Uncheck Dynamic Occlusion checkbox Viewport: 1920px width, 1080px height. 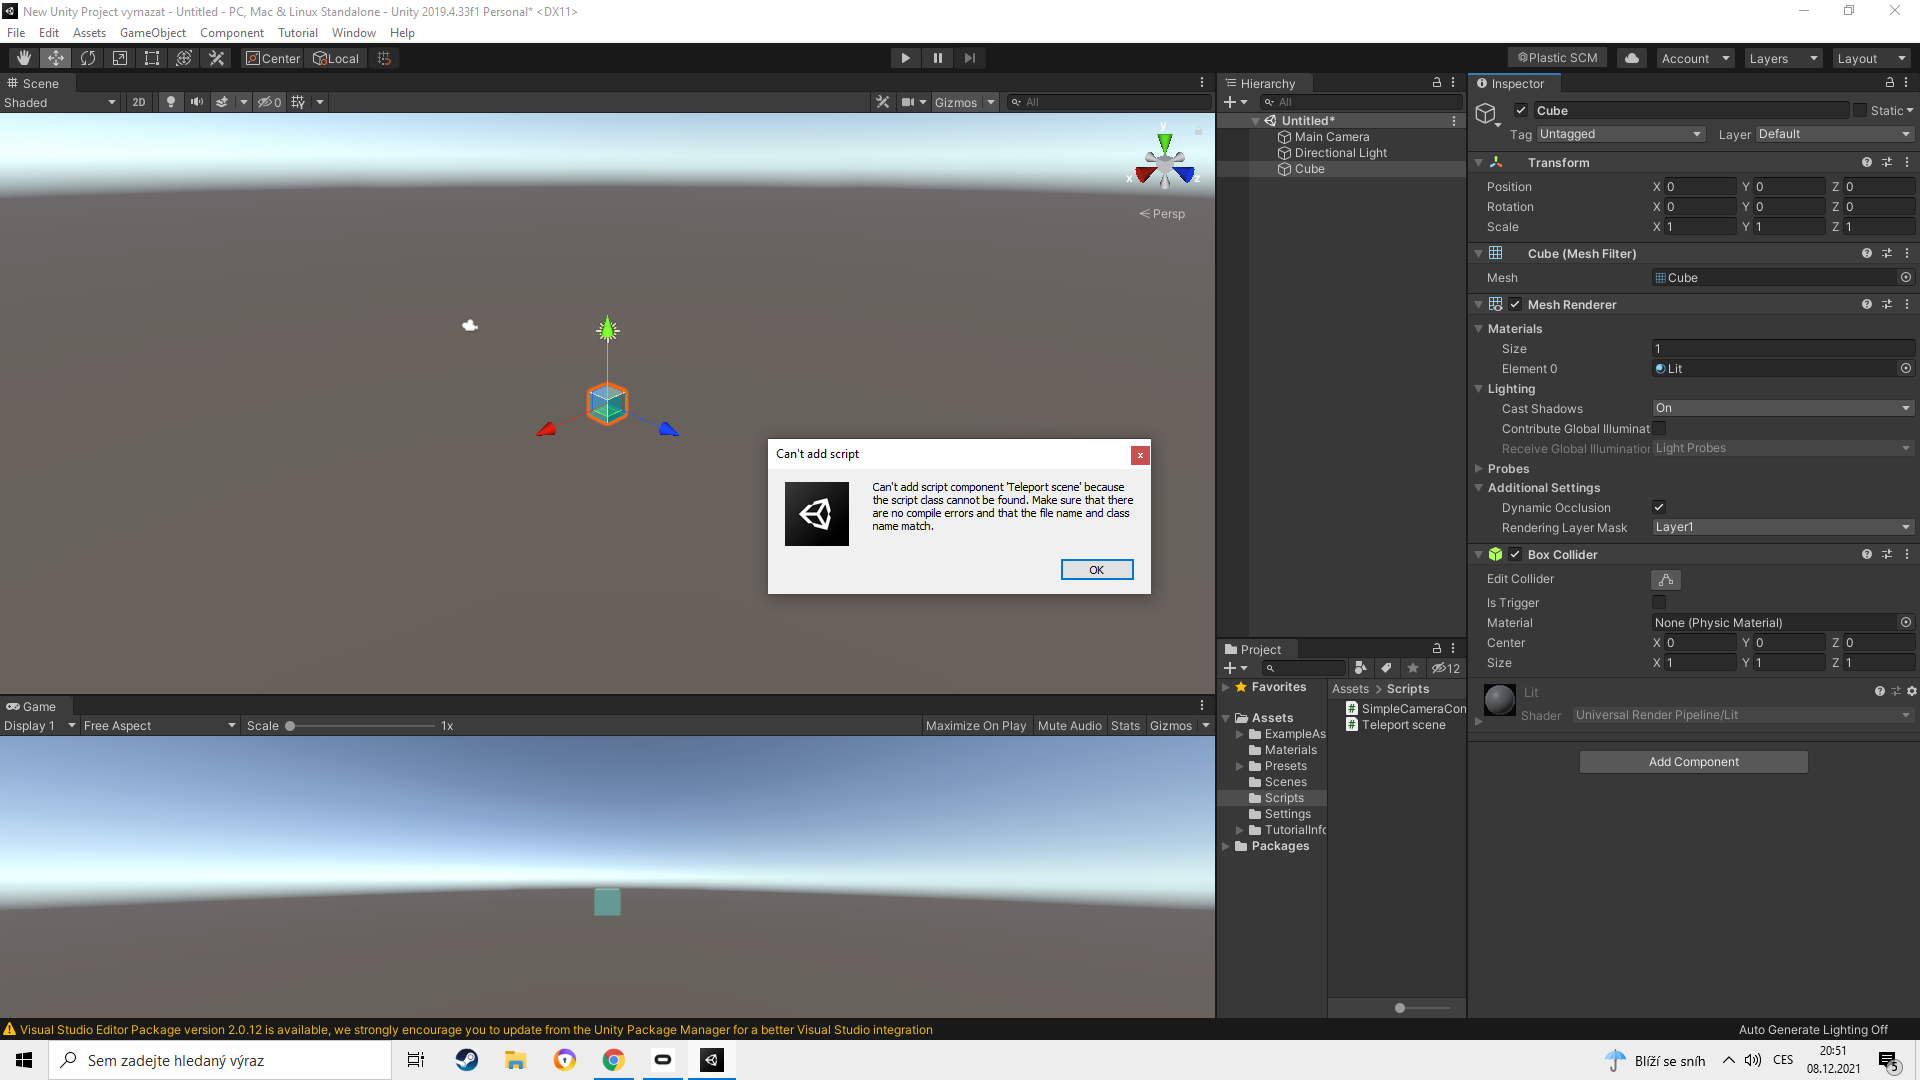click(x=1659, y=508)
